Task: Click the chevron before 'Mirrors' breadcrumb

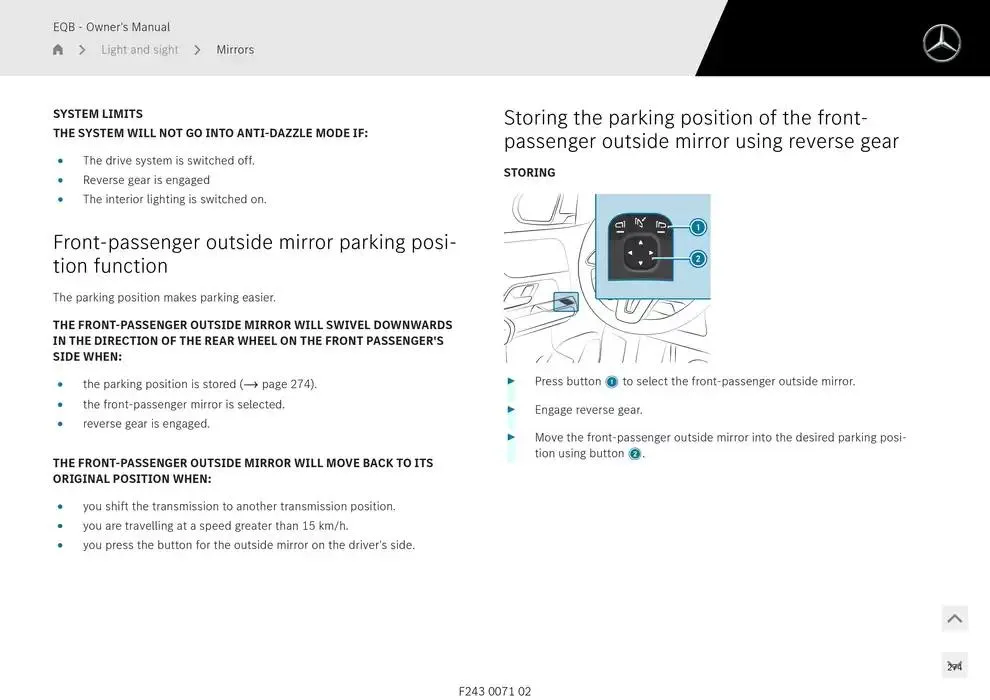Action: 197,48
